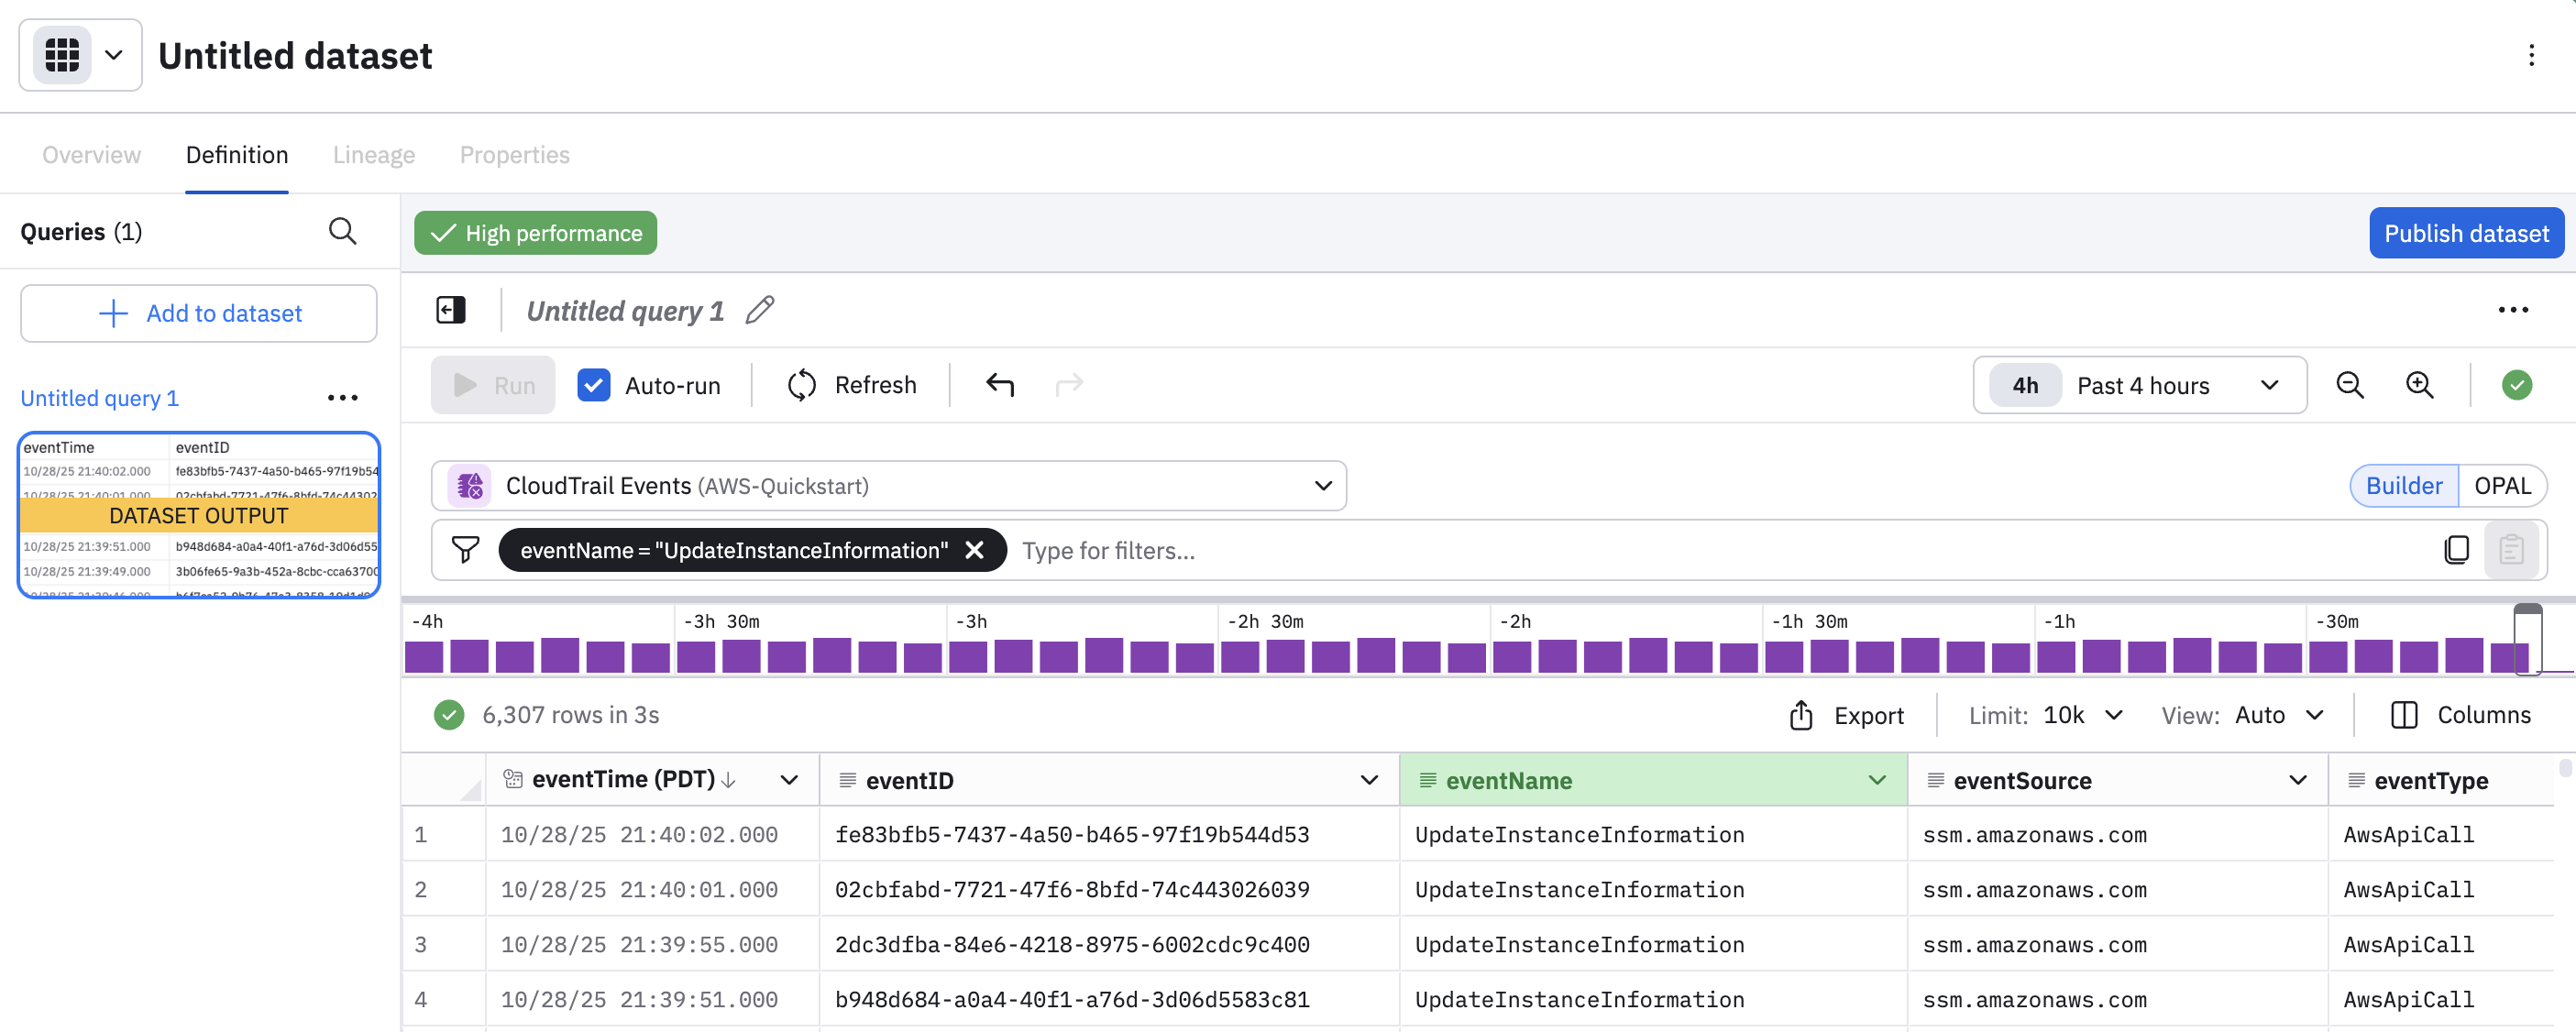Image resolution: width=2576 pixels, height=1032 pixels.
Task: Copy the filter expression with copy icon
Action: 2458,549
